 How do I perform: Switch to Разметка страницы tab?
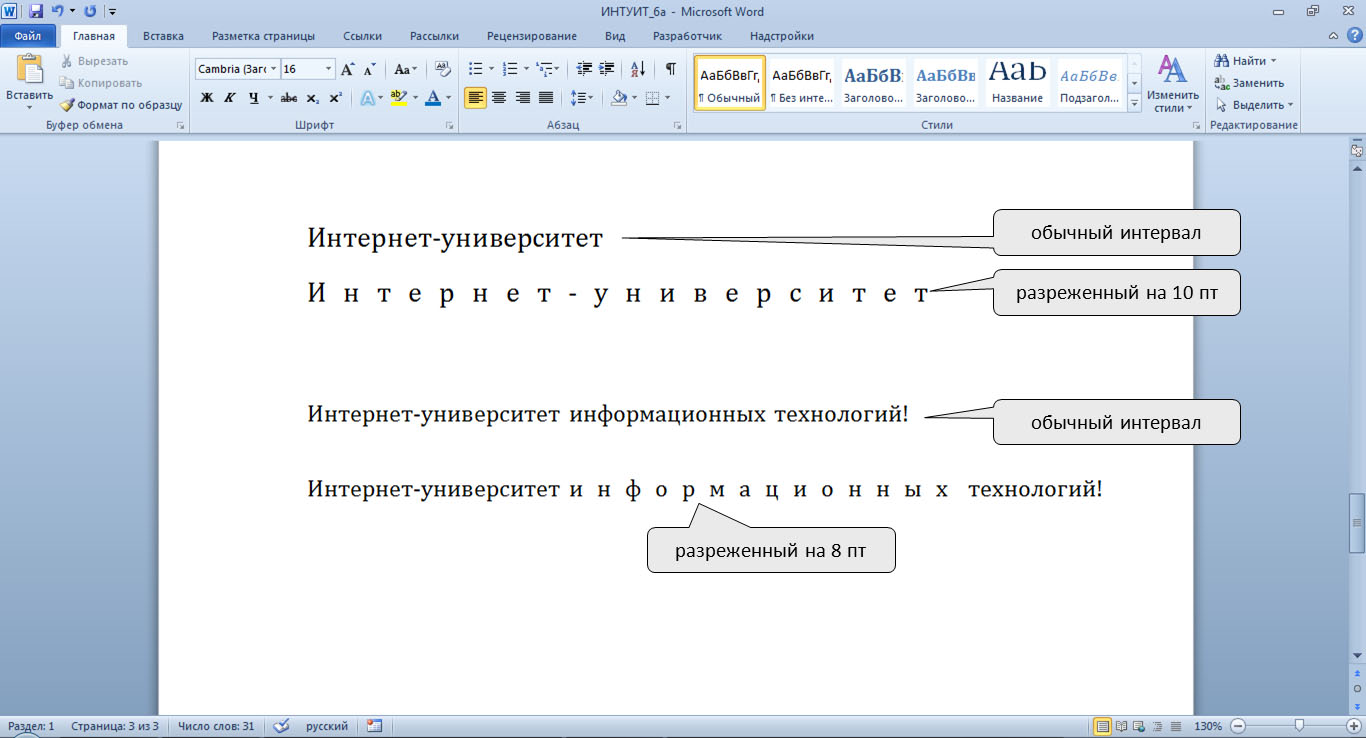pos(263,36)
